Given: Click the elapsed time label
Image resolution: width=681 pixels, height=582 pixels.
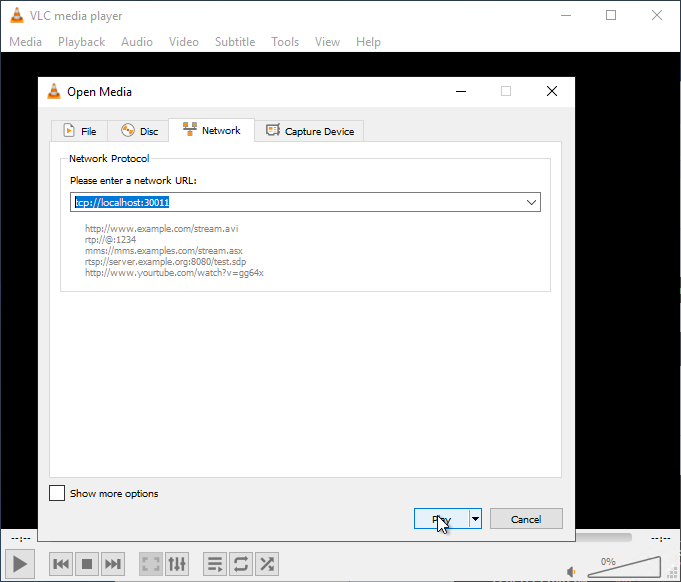Looking at the screenshot, I should [21, 539].
